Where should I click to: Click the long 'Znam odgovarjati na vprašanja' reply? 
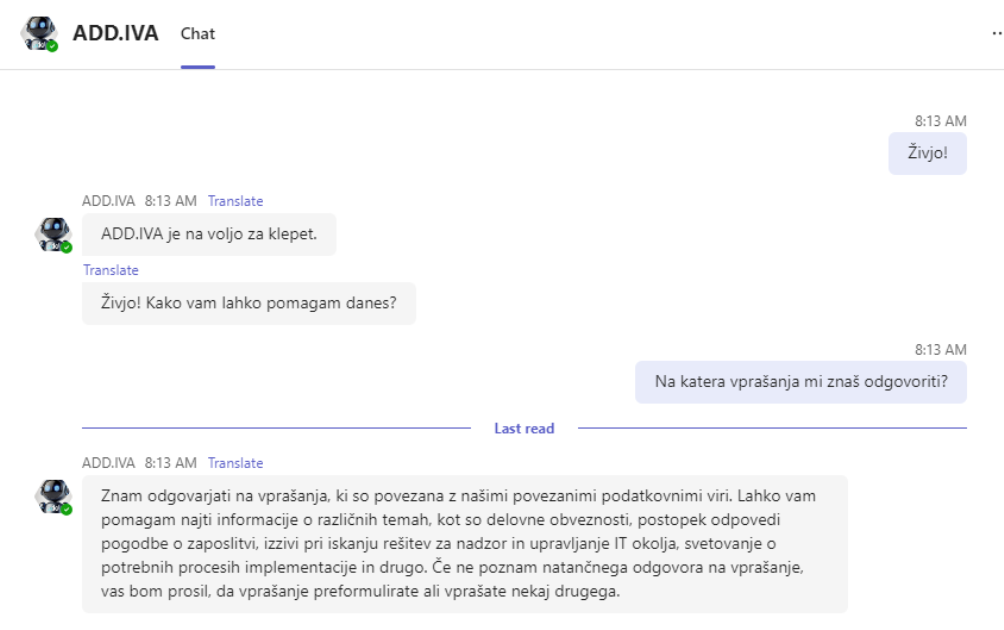tap(464, 544)
